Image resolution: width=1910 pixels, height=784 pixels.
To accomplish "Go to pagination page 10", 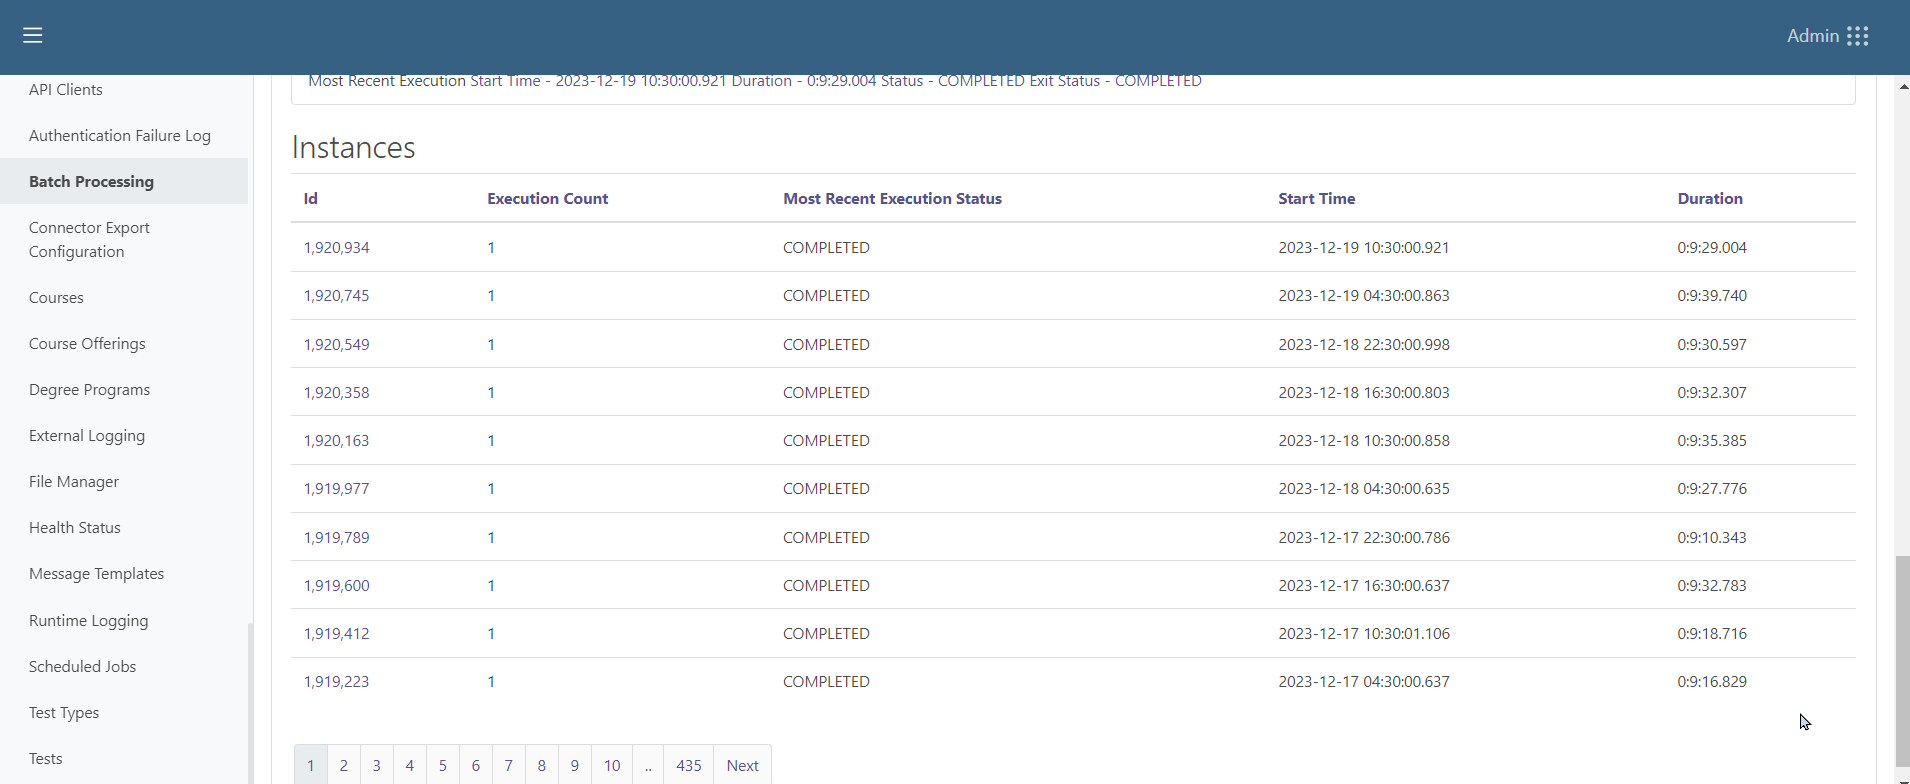I will 612,765.
